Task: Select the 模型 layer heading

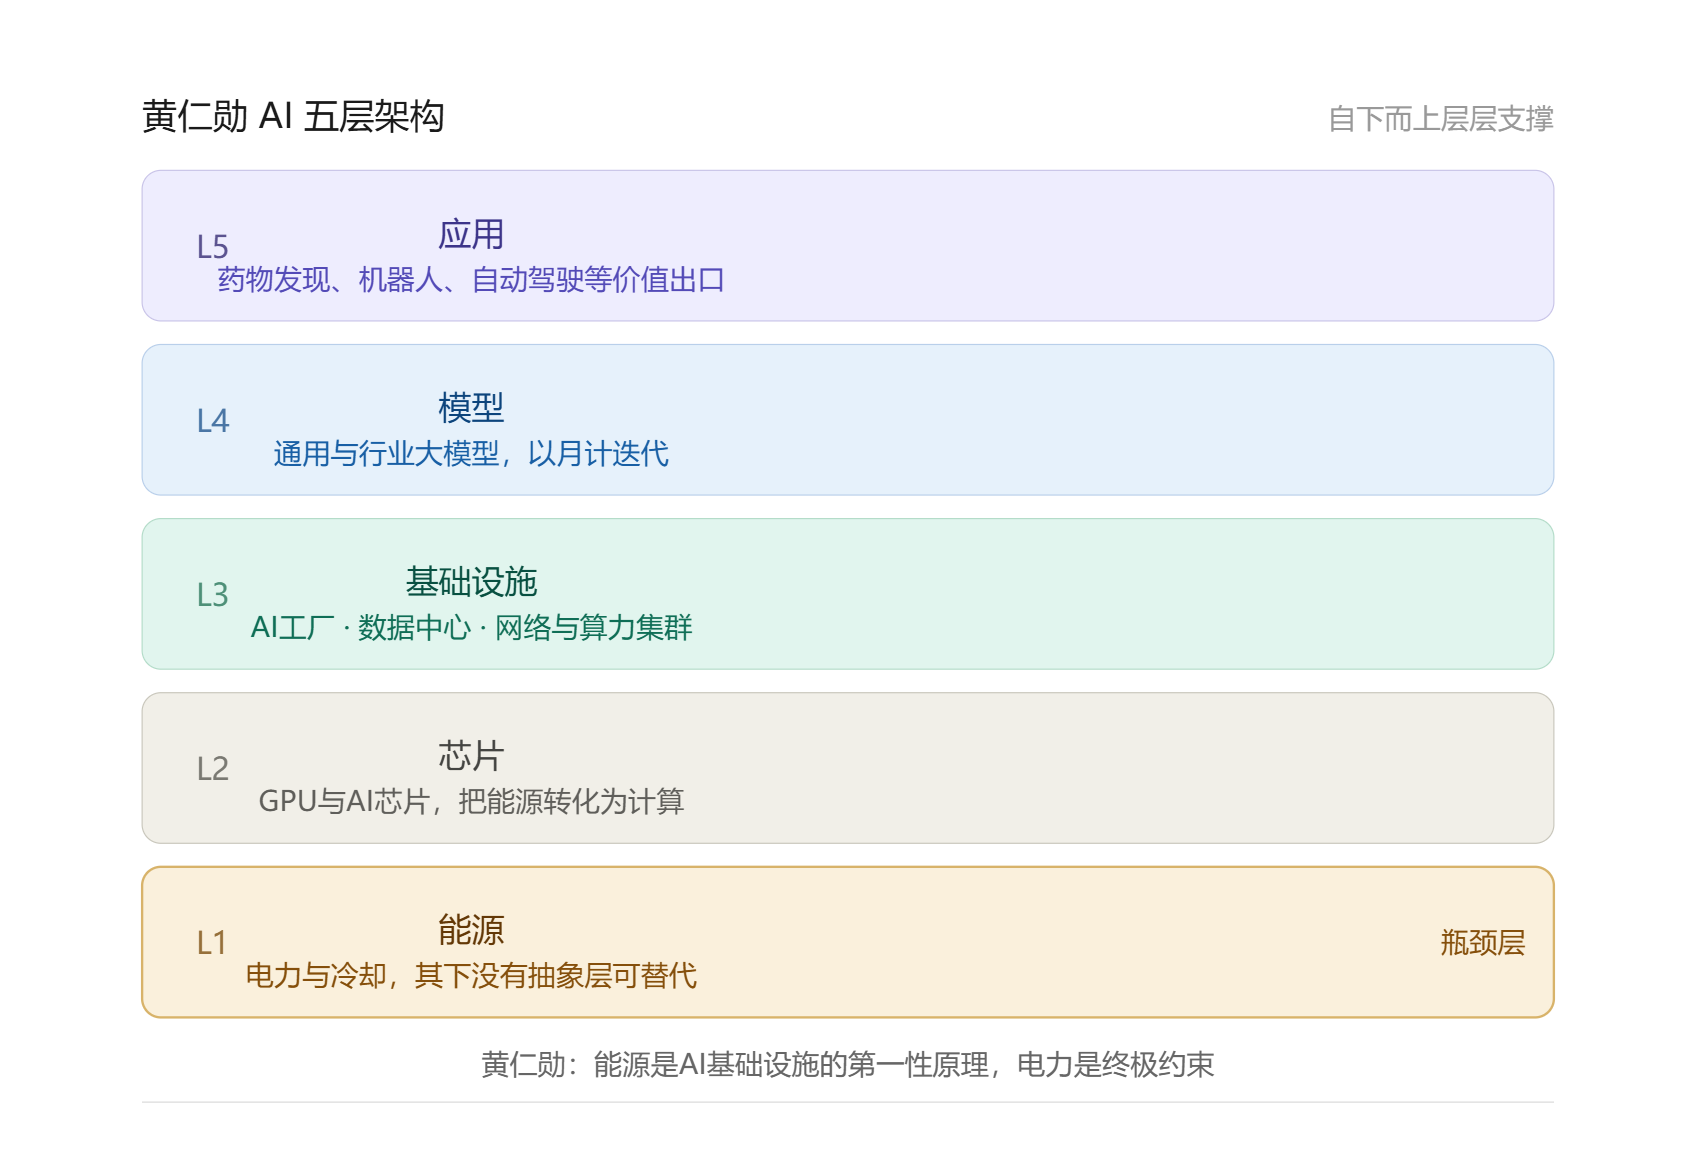Action: 471,408
